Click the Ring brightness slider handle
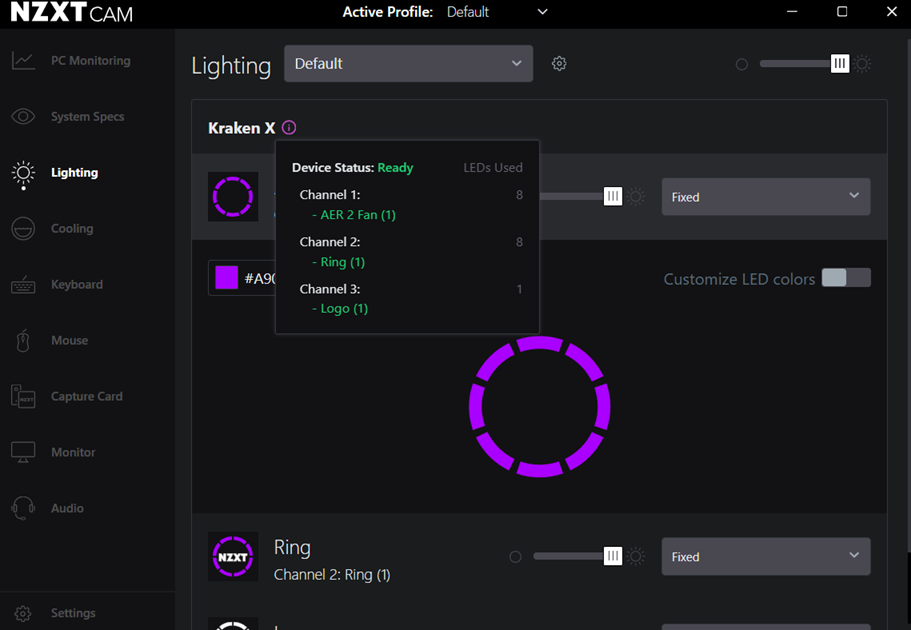The width and height of the screenshot is (911, 630). (x=612, y=556)
